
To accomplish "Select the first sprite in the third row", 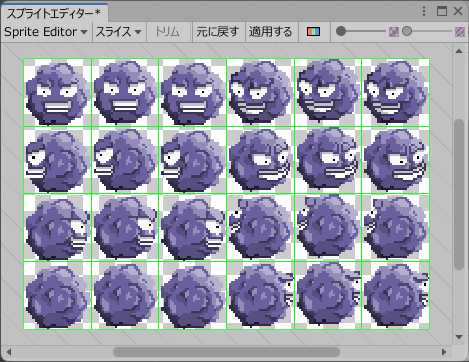I will tap(57, 228).
